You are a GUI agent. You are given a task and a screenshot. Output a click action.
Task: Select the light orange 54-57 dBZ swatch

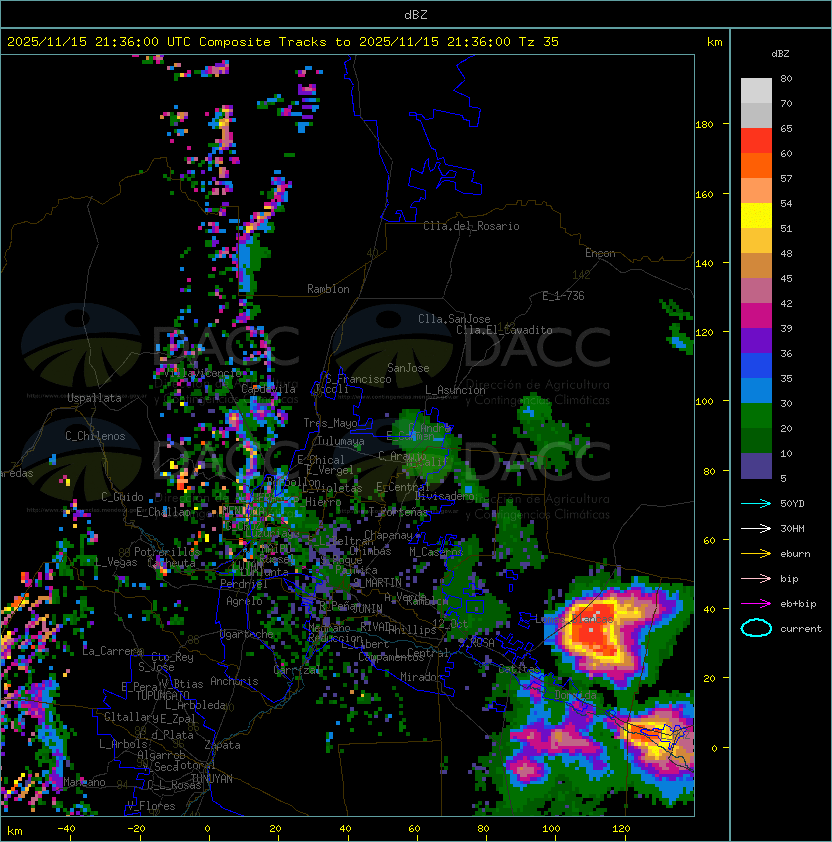[x=756, y=191]
